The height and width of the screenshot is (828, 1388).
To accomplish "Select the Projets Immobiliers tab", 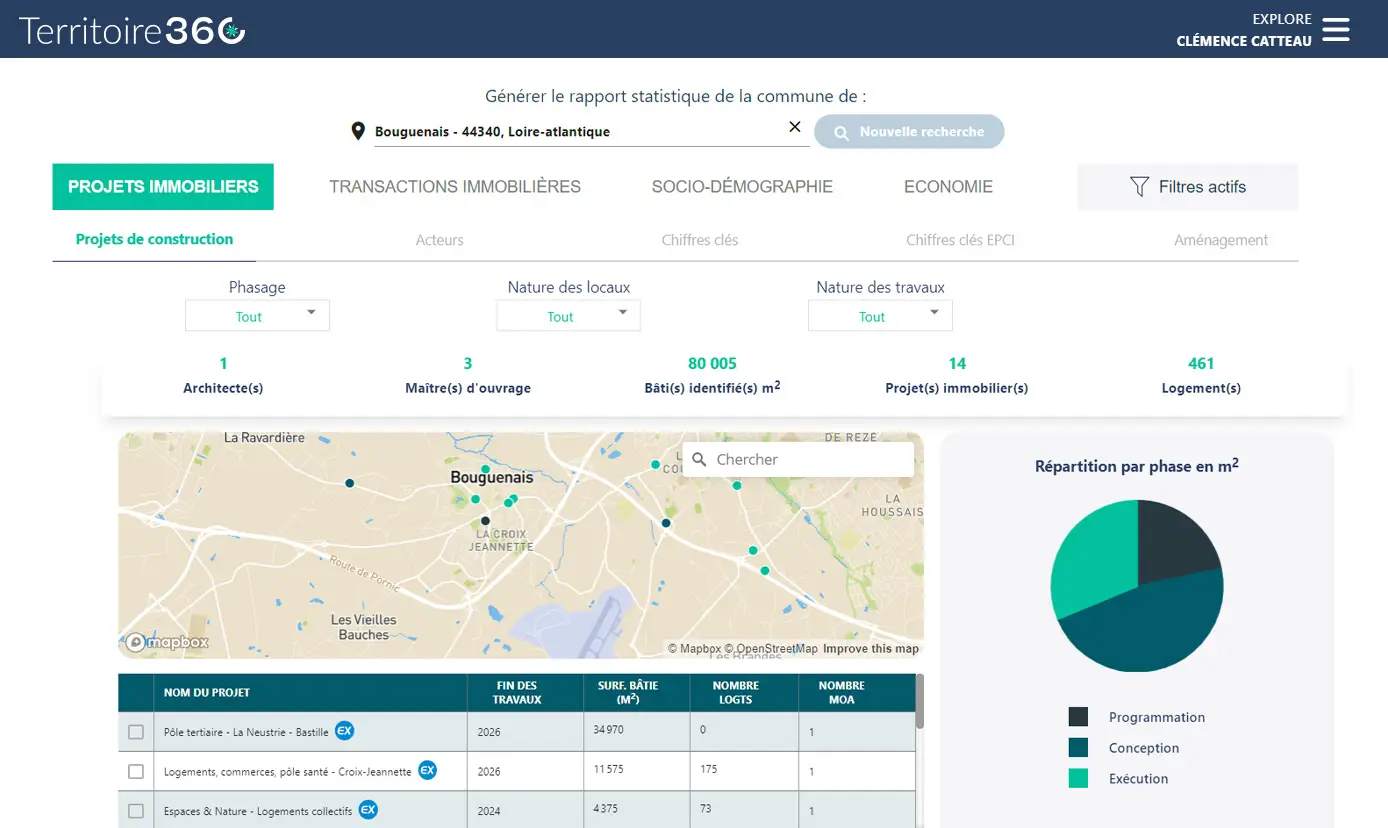I will [x=163, y=187].
